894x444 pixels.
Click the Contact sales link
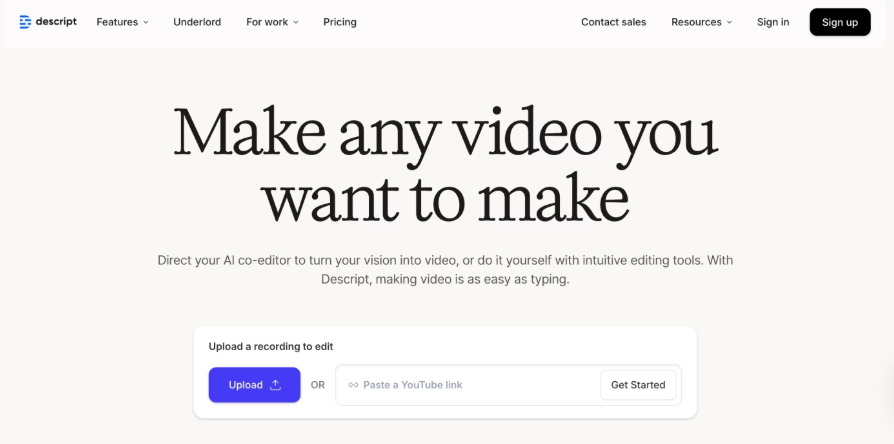pos(613,22)
